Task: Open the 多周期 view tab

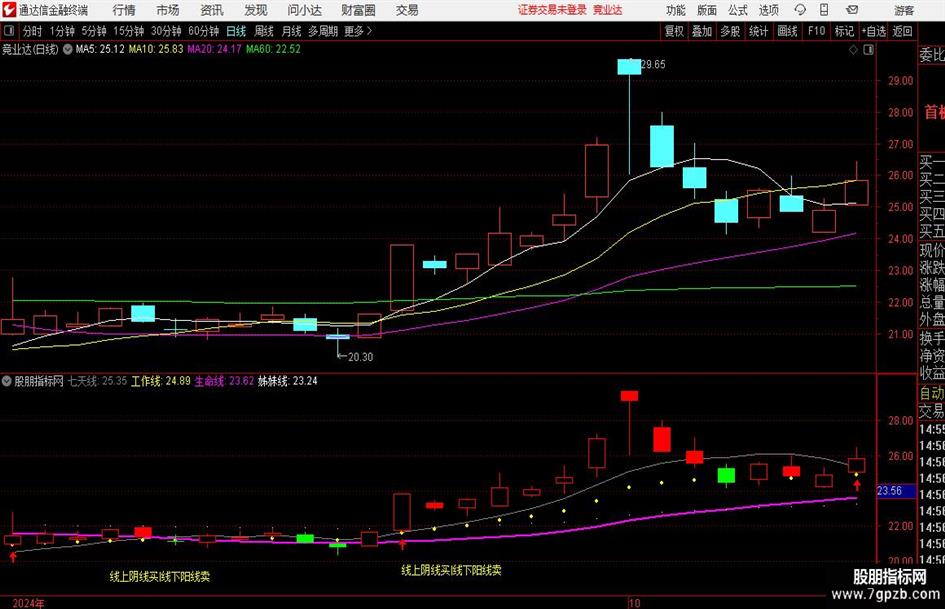Action: [323, 31]
